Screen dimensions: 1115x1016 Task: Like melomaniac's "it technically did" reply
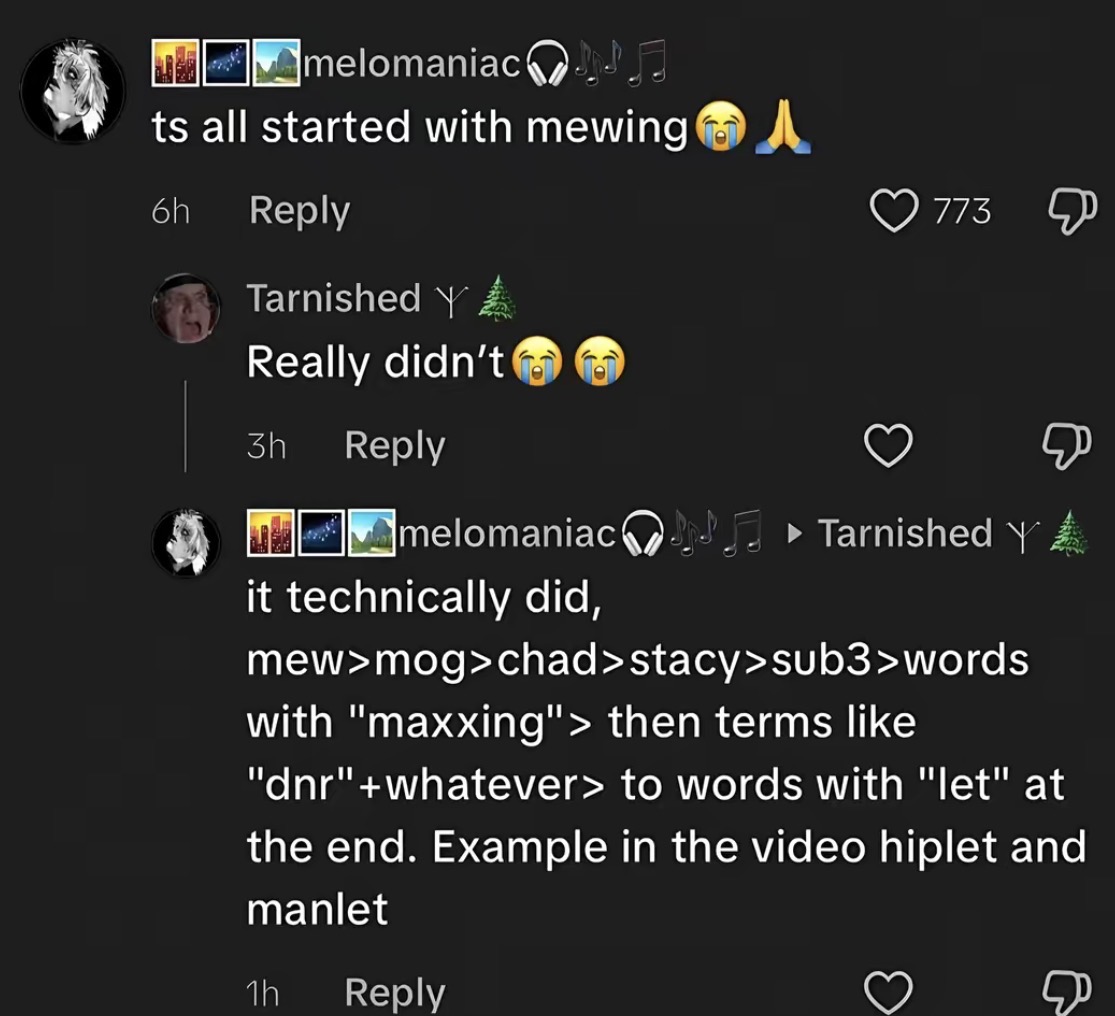click(x=888, y=992)
